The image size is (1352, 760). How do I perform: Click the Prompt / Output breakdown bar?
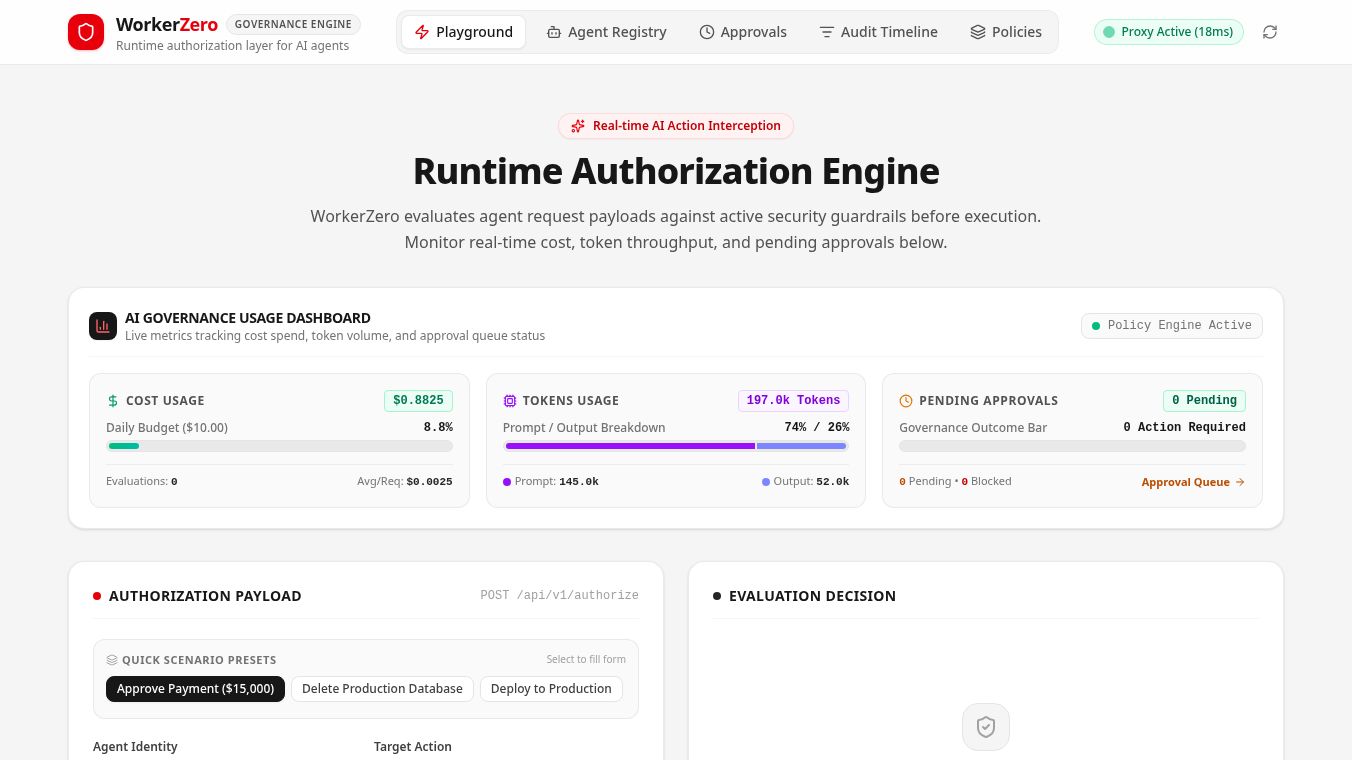(x=676, y=446)
